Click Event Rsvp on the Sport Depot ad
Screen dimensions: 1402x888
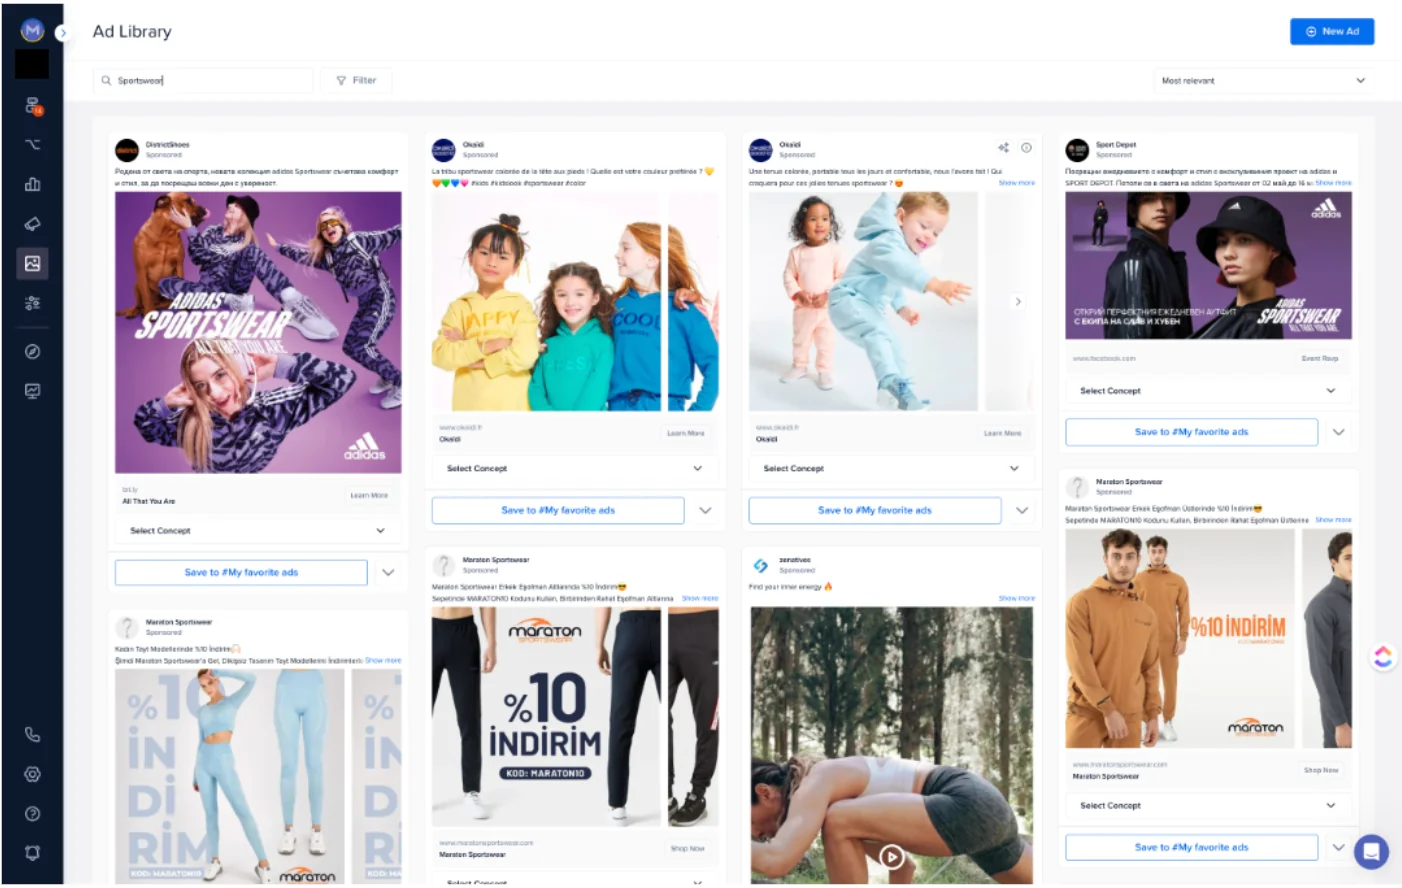[x=1319, y=358]
